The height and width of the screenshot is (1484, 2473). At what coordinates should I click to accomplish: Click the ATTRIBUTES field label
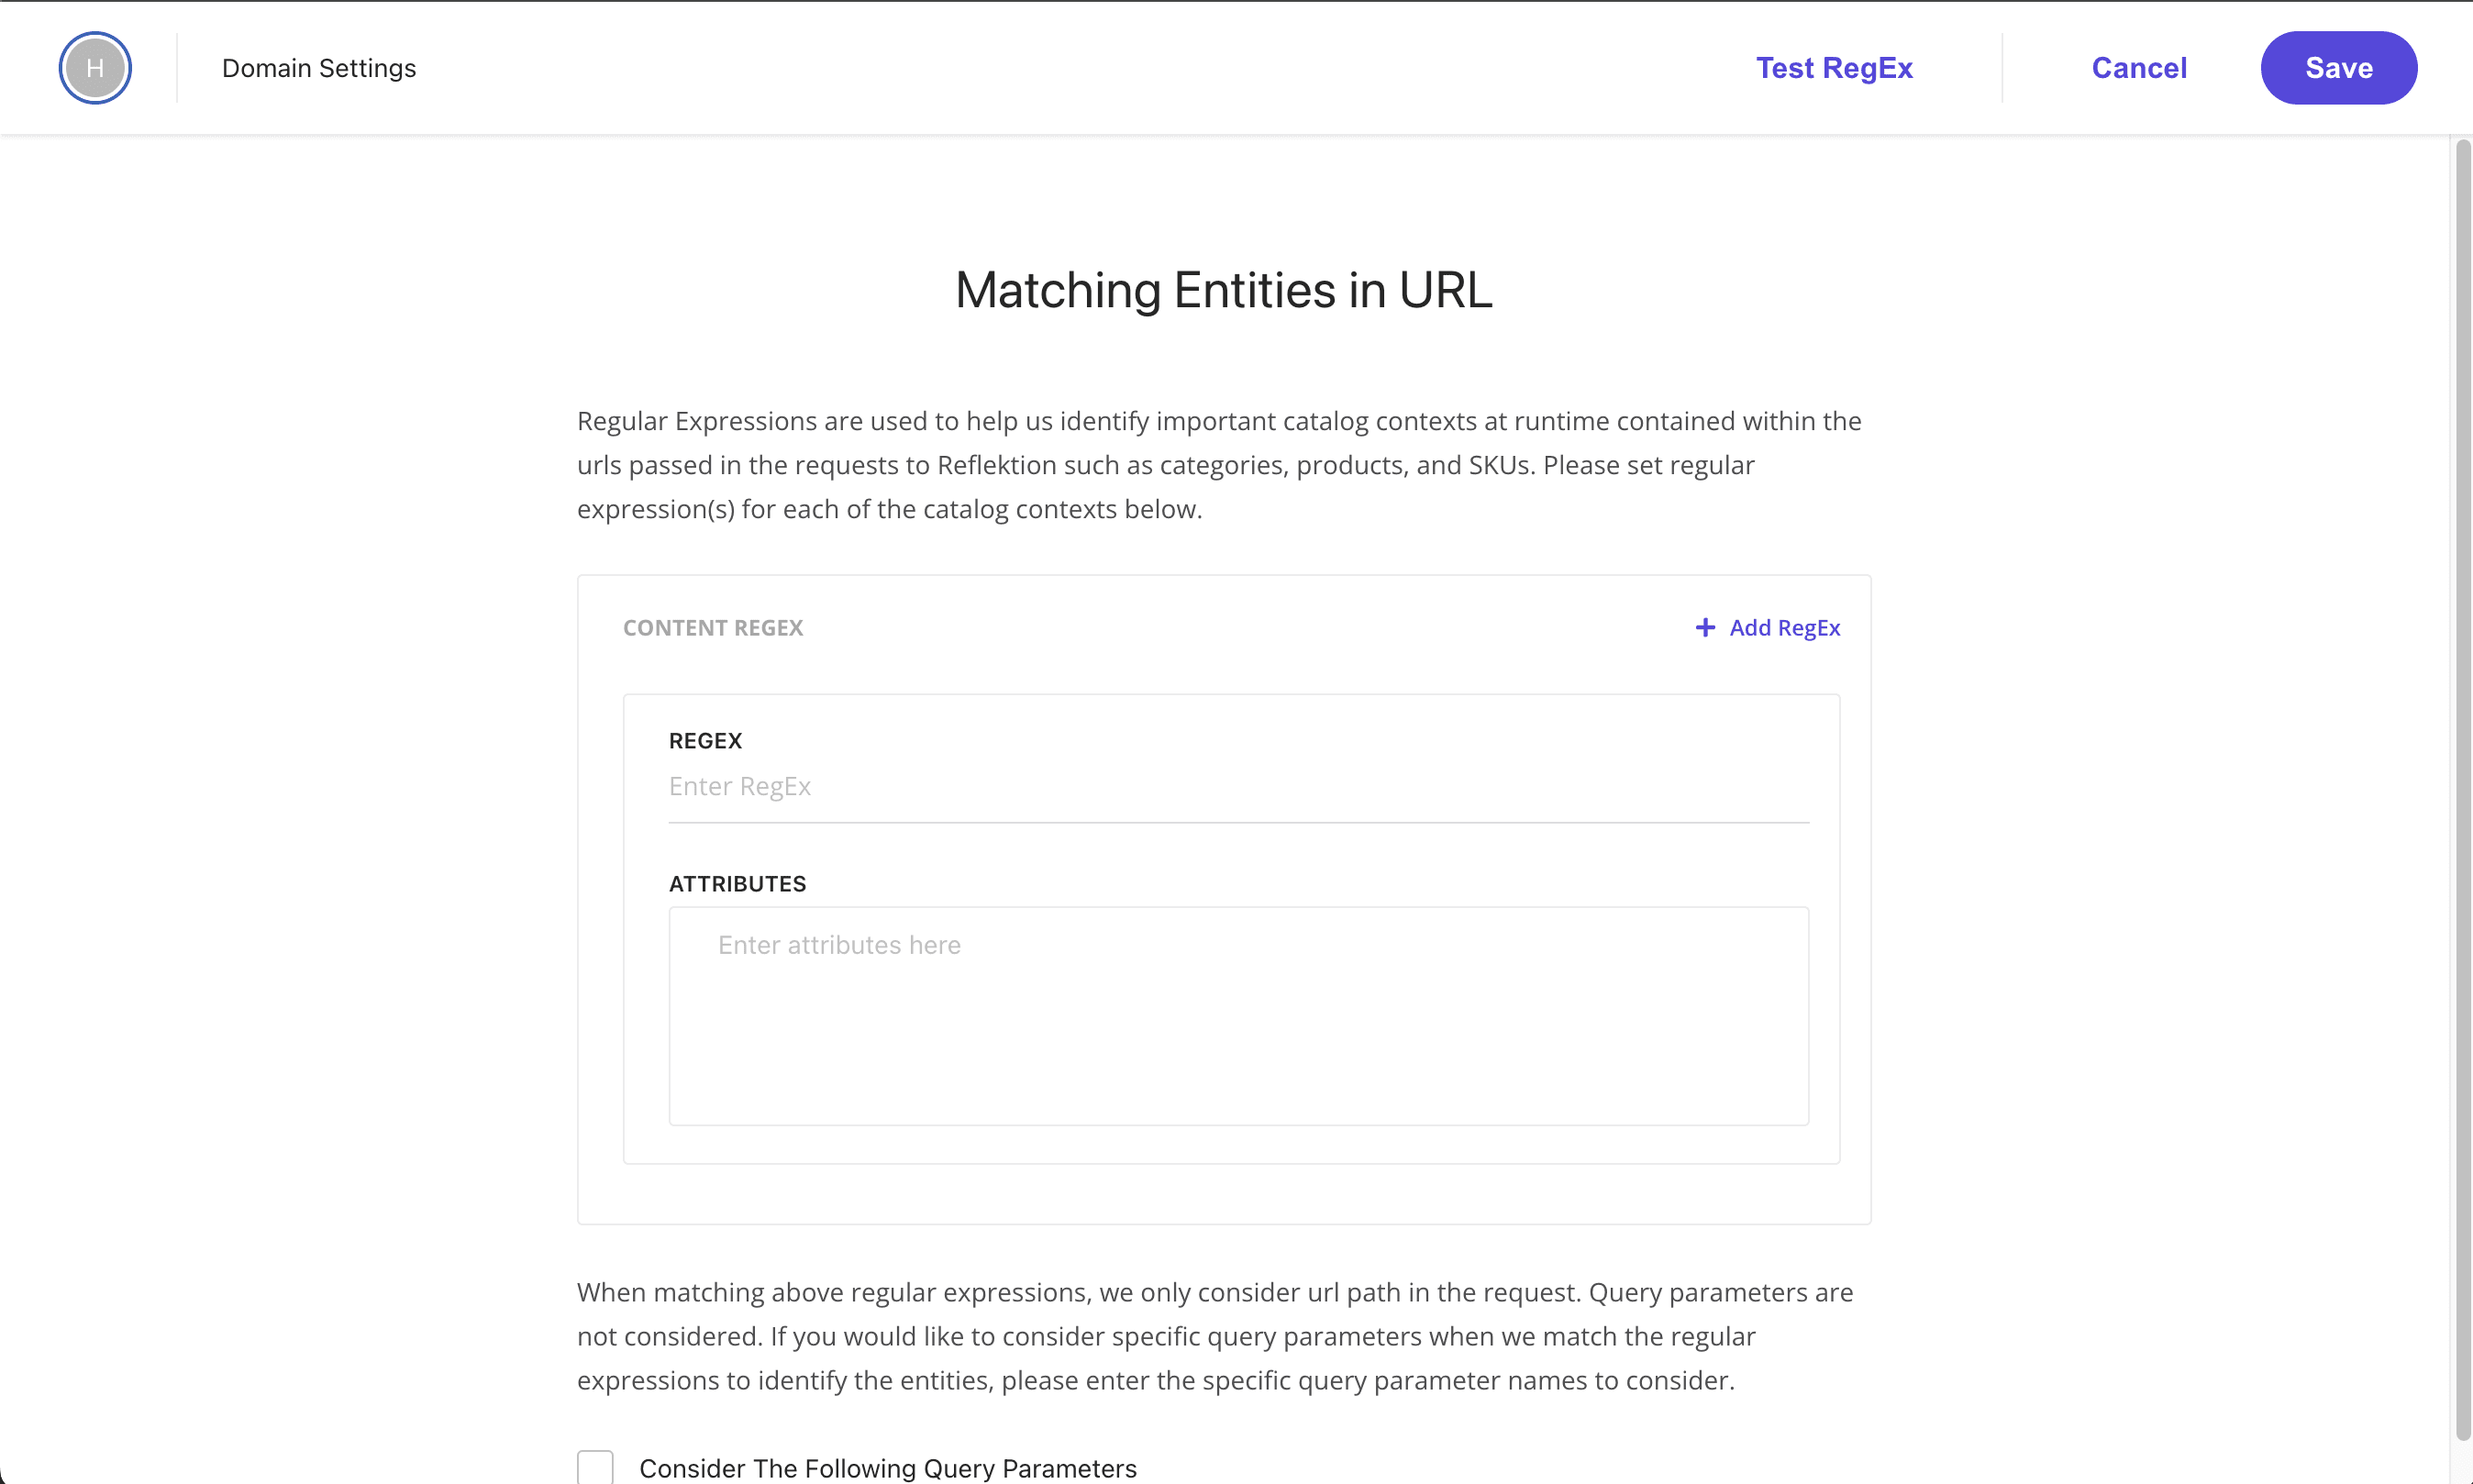click(x=737, y=884)
